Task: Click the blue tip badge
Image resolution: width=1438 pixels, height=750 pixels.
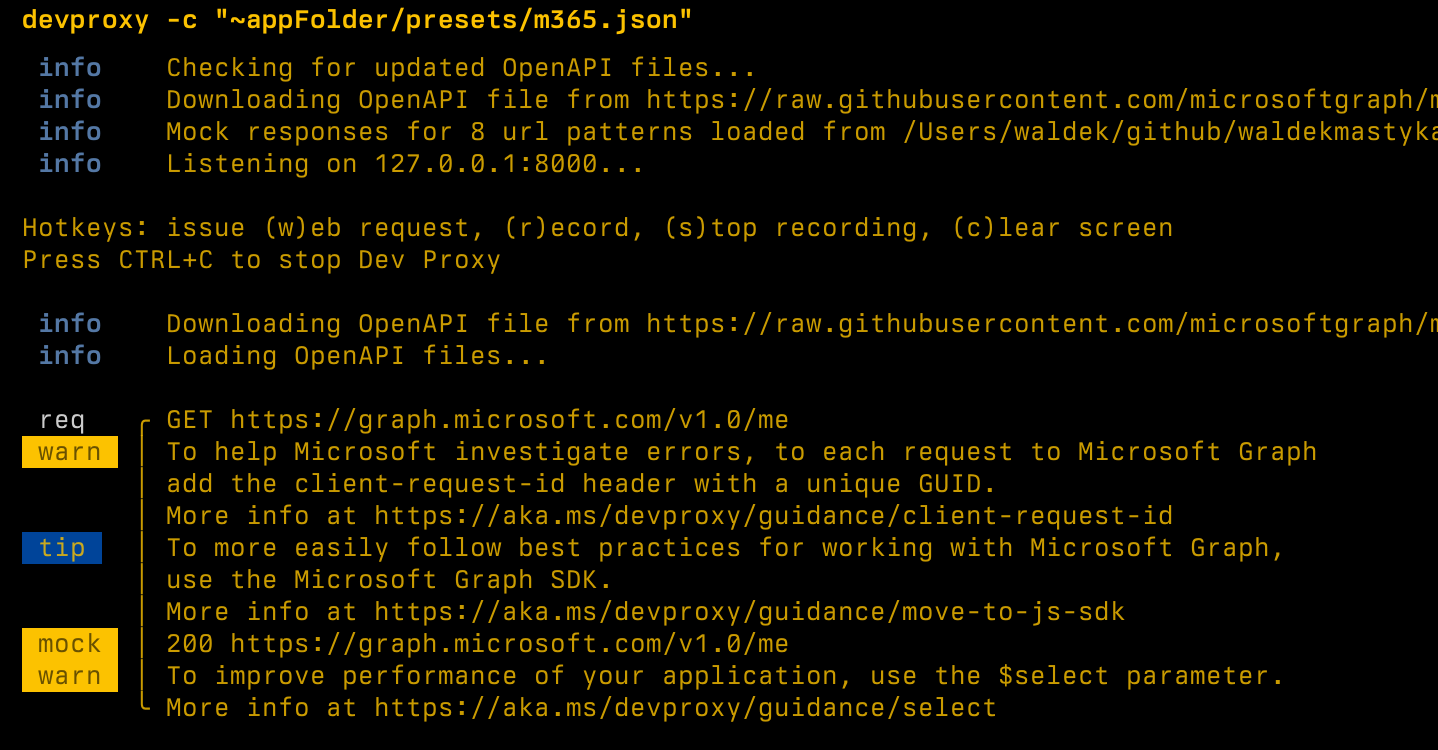Action: click(61, 547)
